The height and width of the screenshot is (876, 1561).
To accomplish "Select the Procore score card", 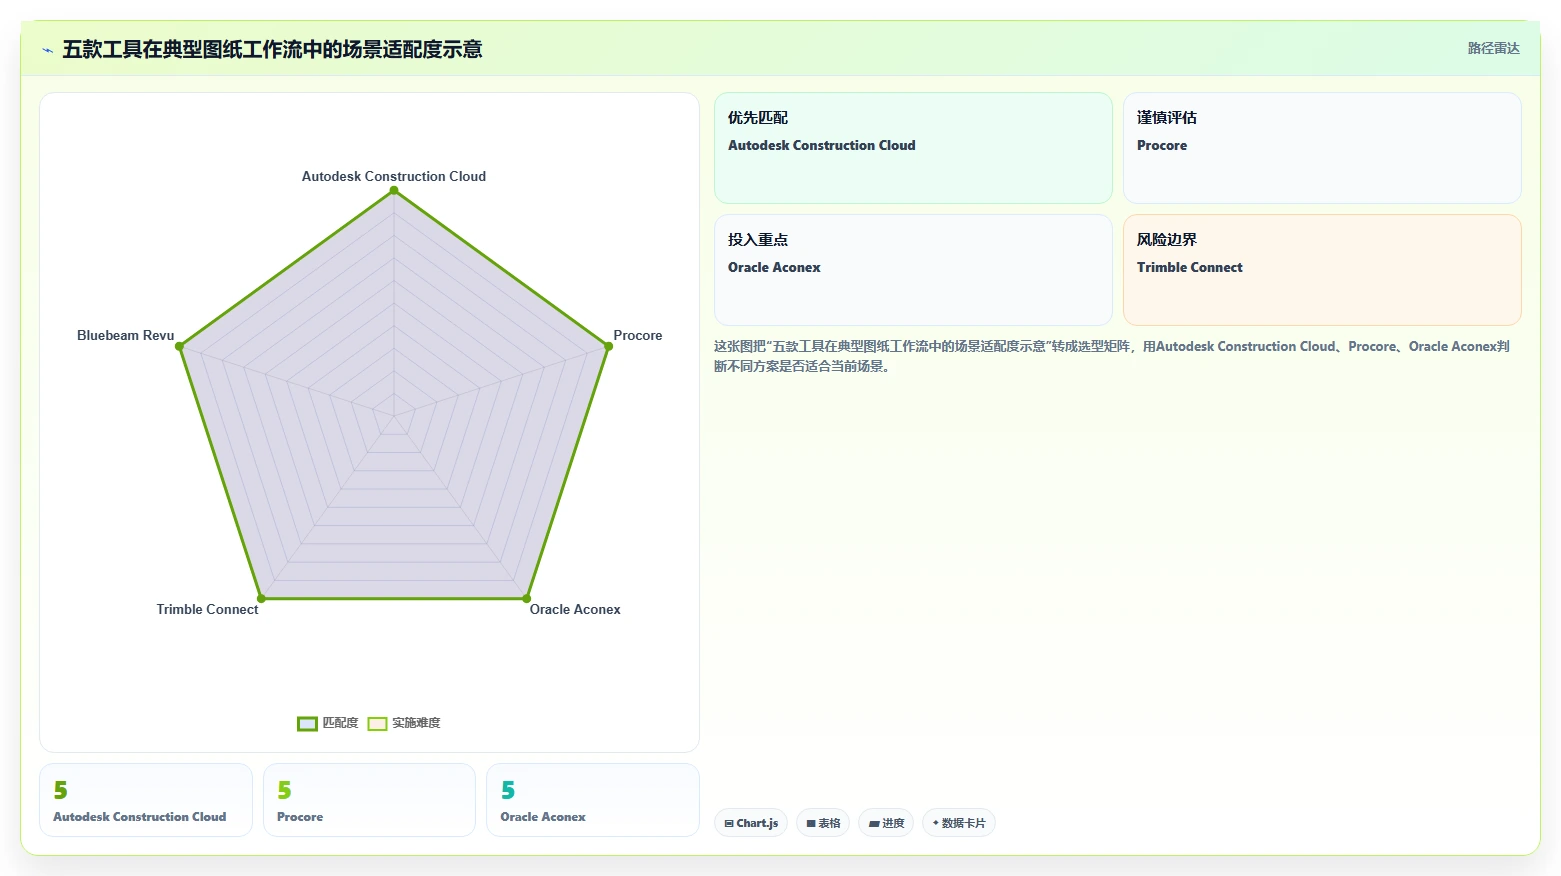I will coord(369,800).
